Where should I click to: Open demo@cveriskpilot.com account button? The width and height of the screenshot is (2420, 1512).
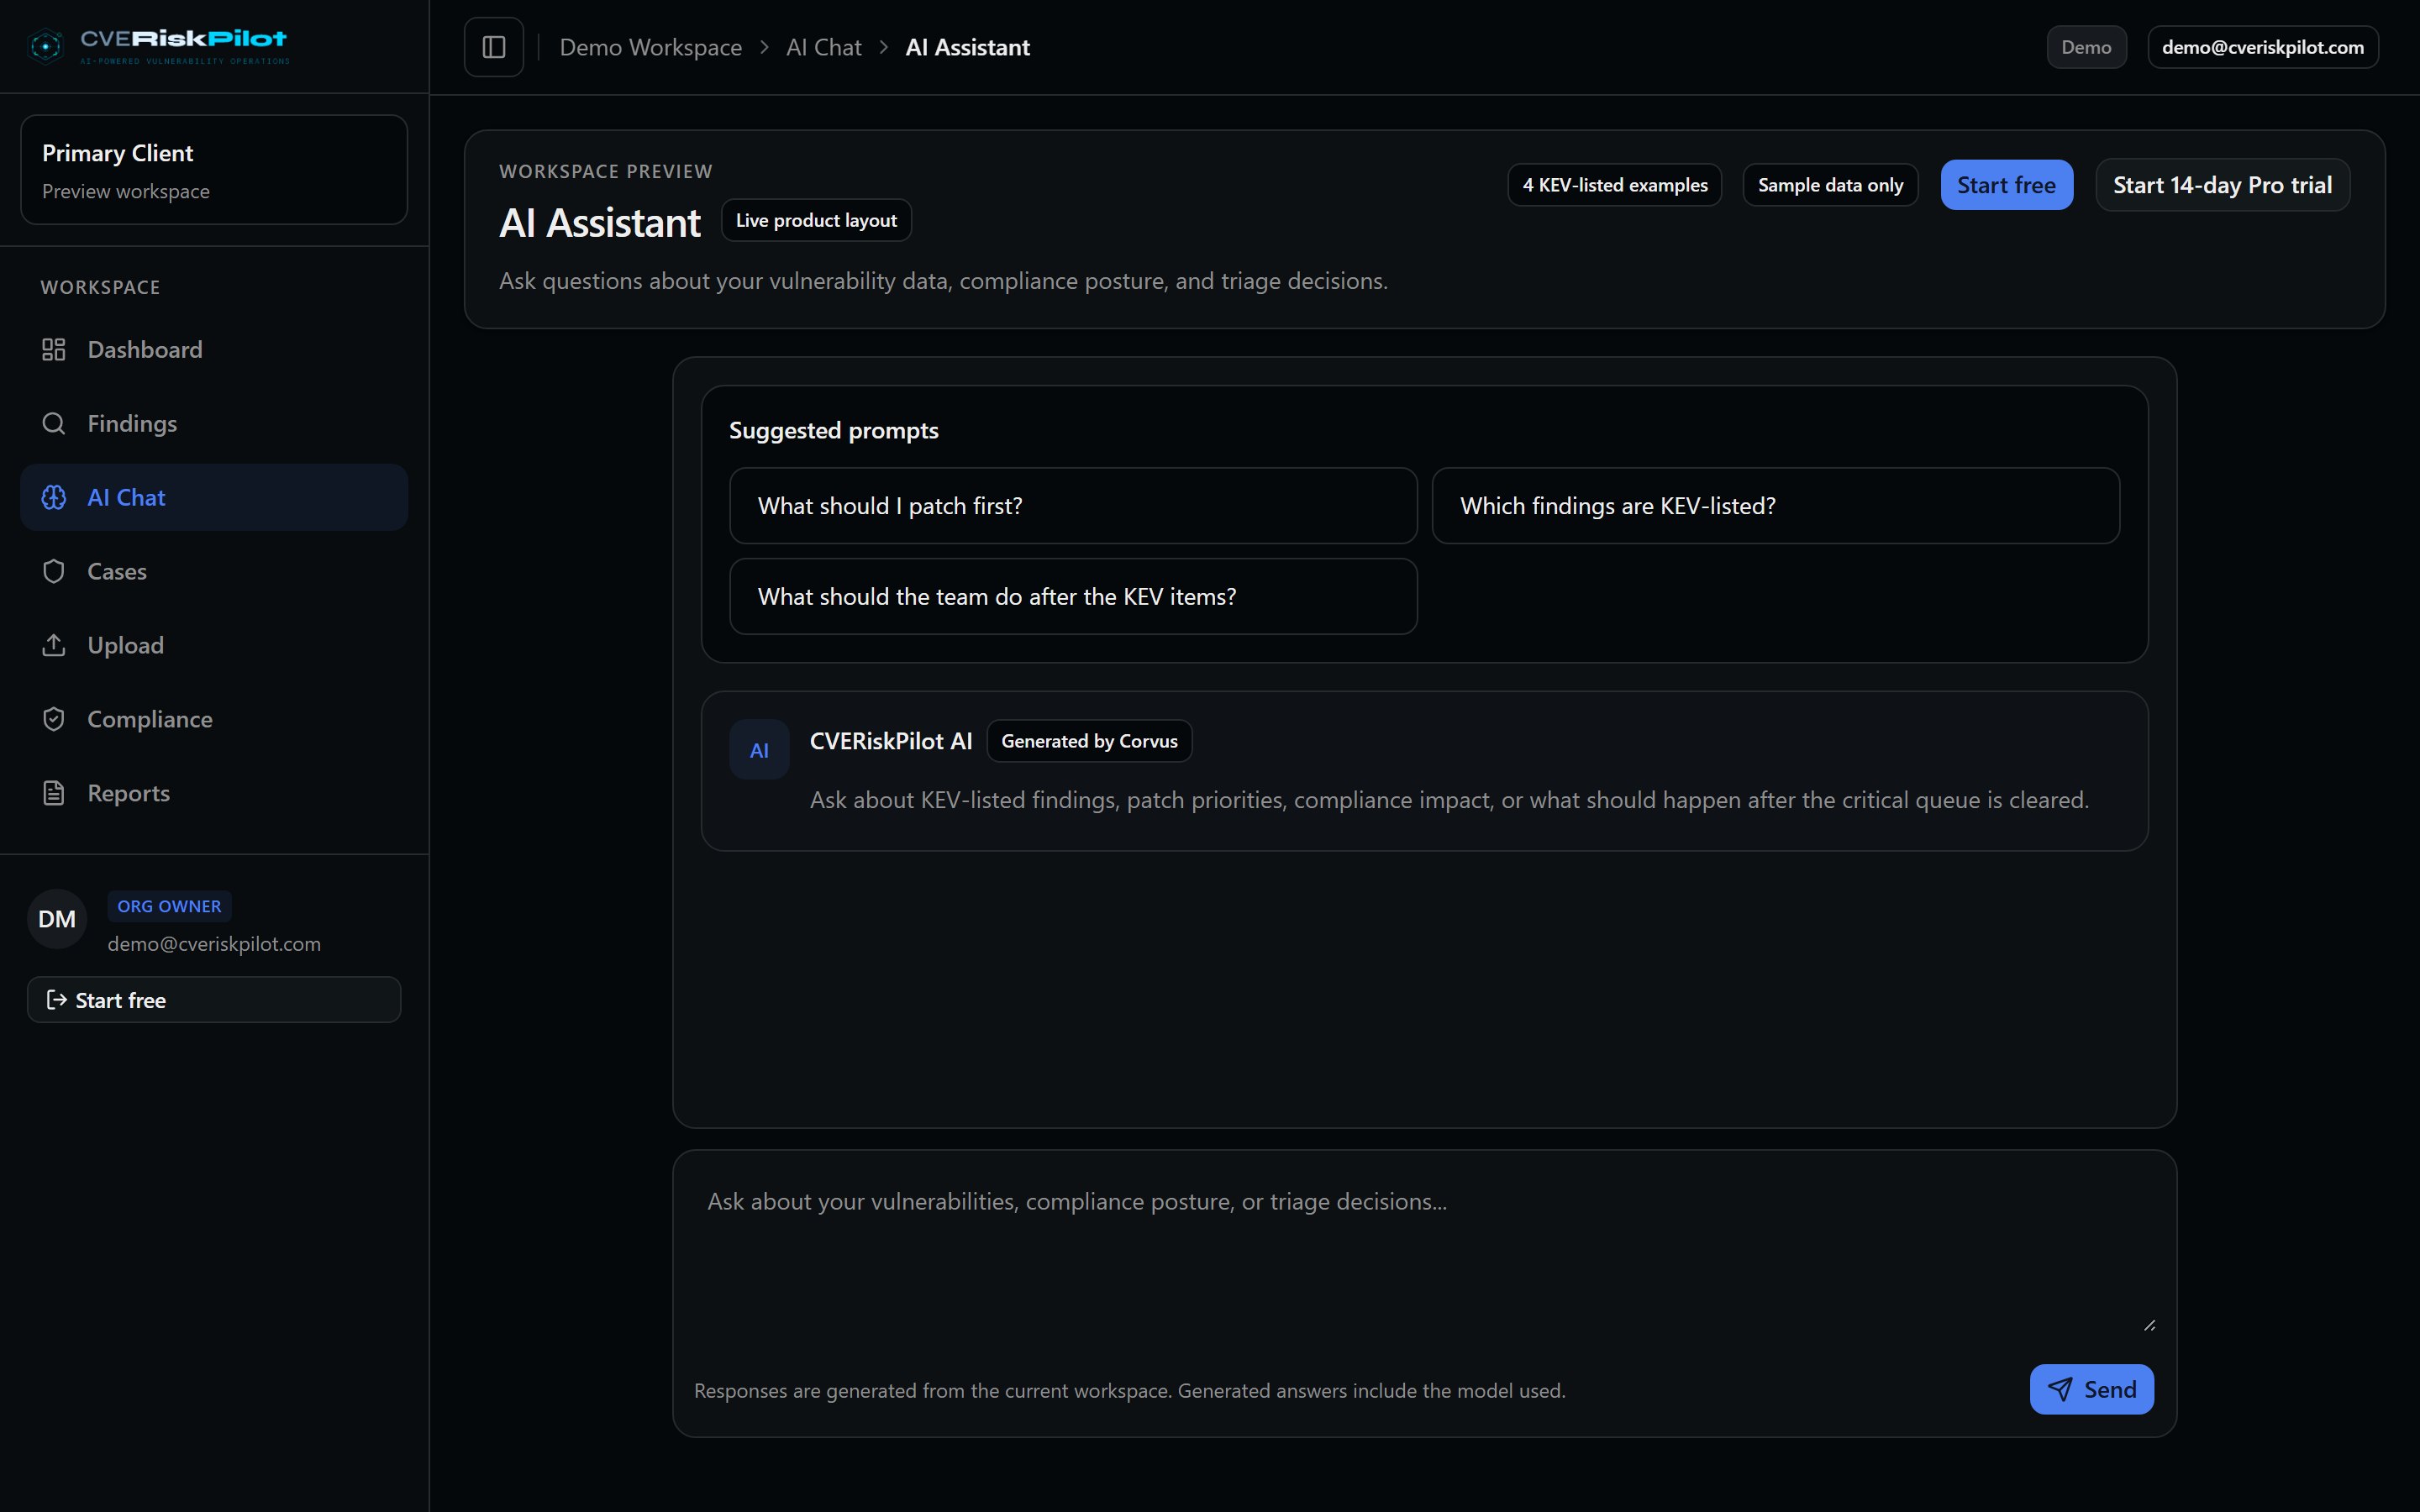tap(2262, 47)
